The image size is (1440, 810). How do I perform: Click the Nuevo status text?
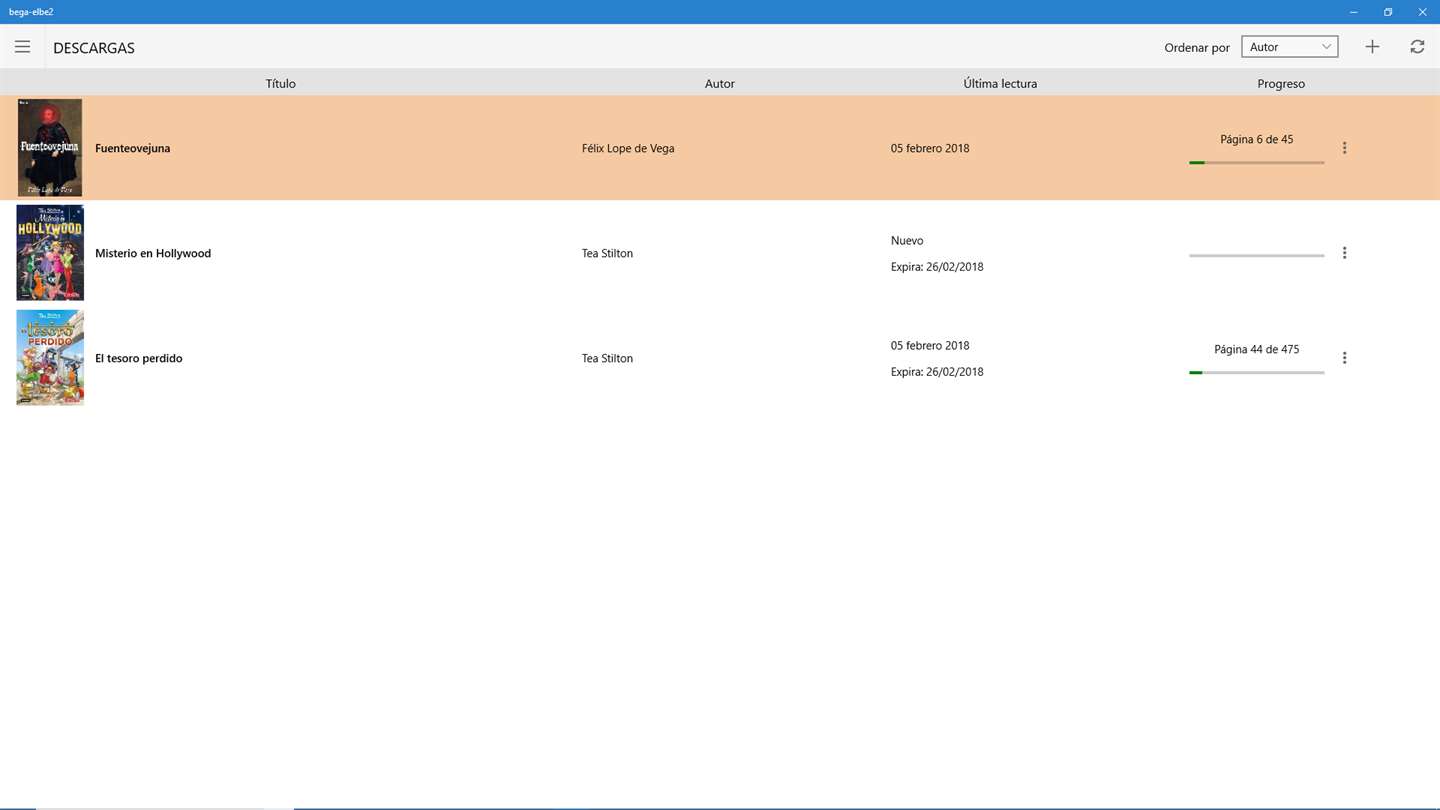[907, 240]
